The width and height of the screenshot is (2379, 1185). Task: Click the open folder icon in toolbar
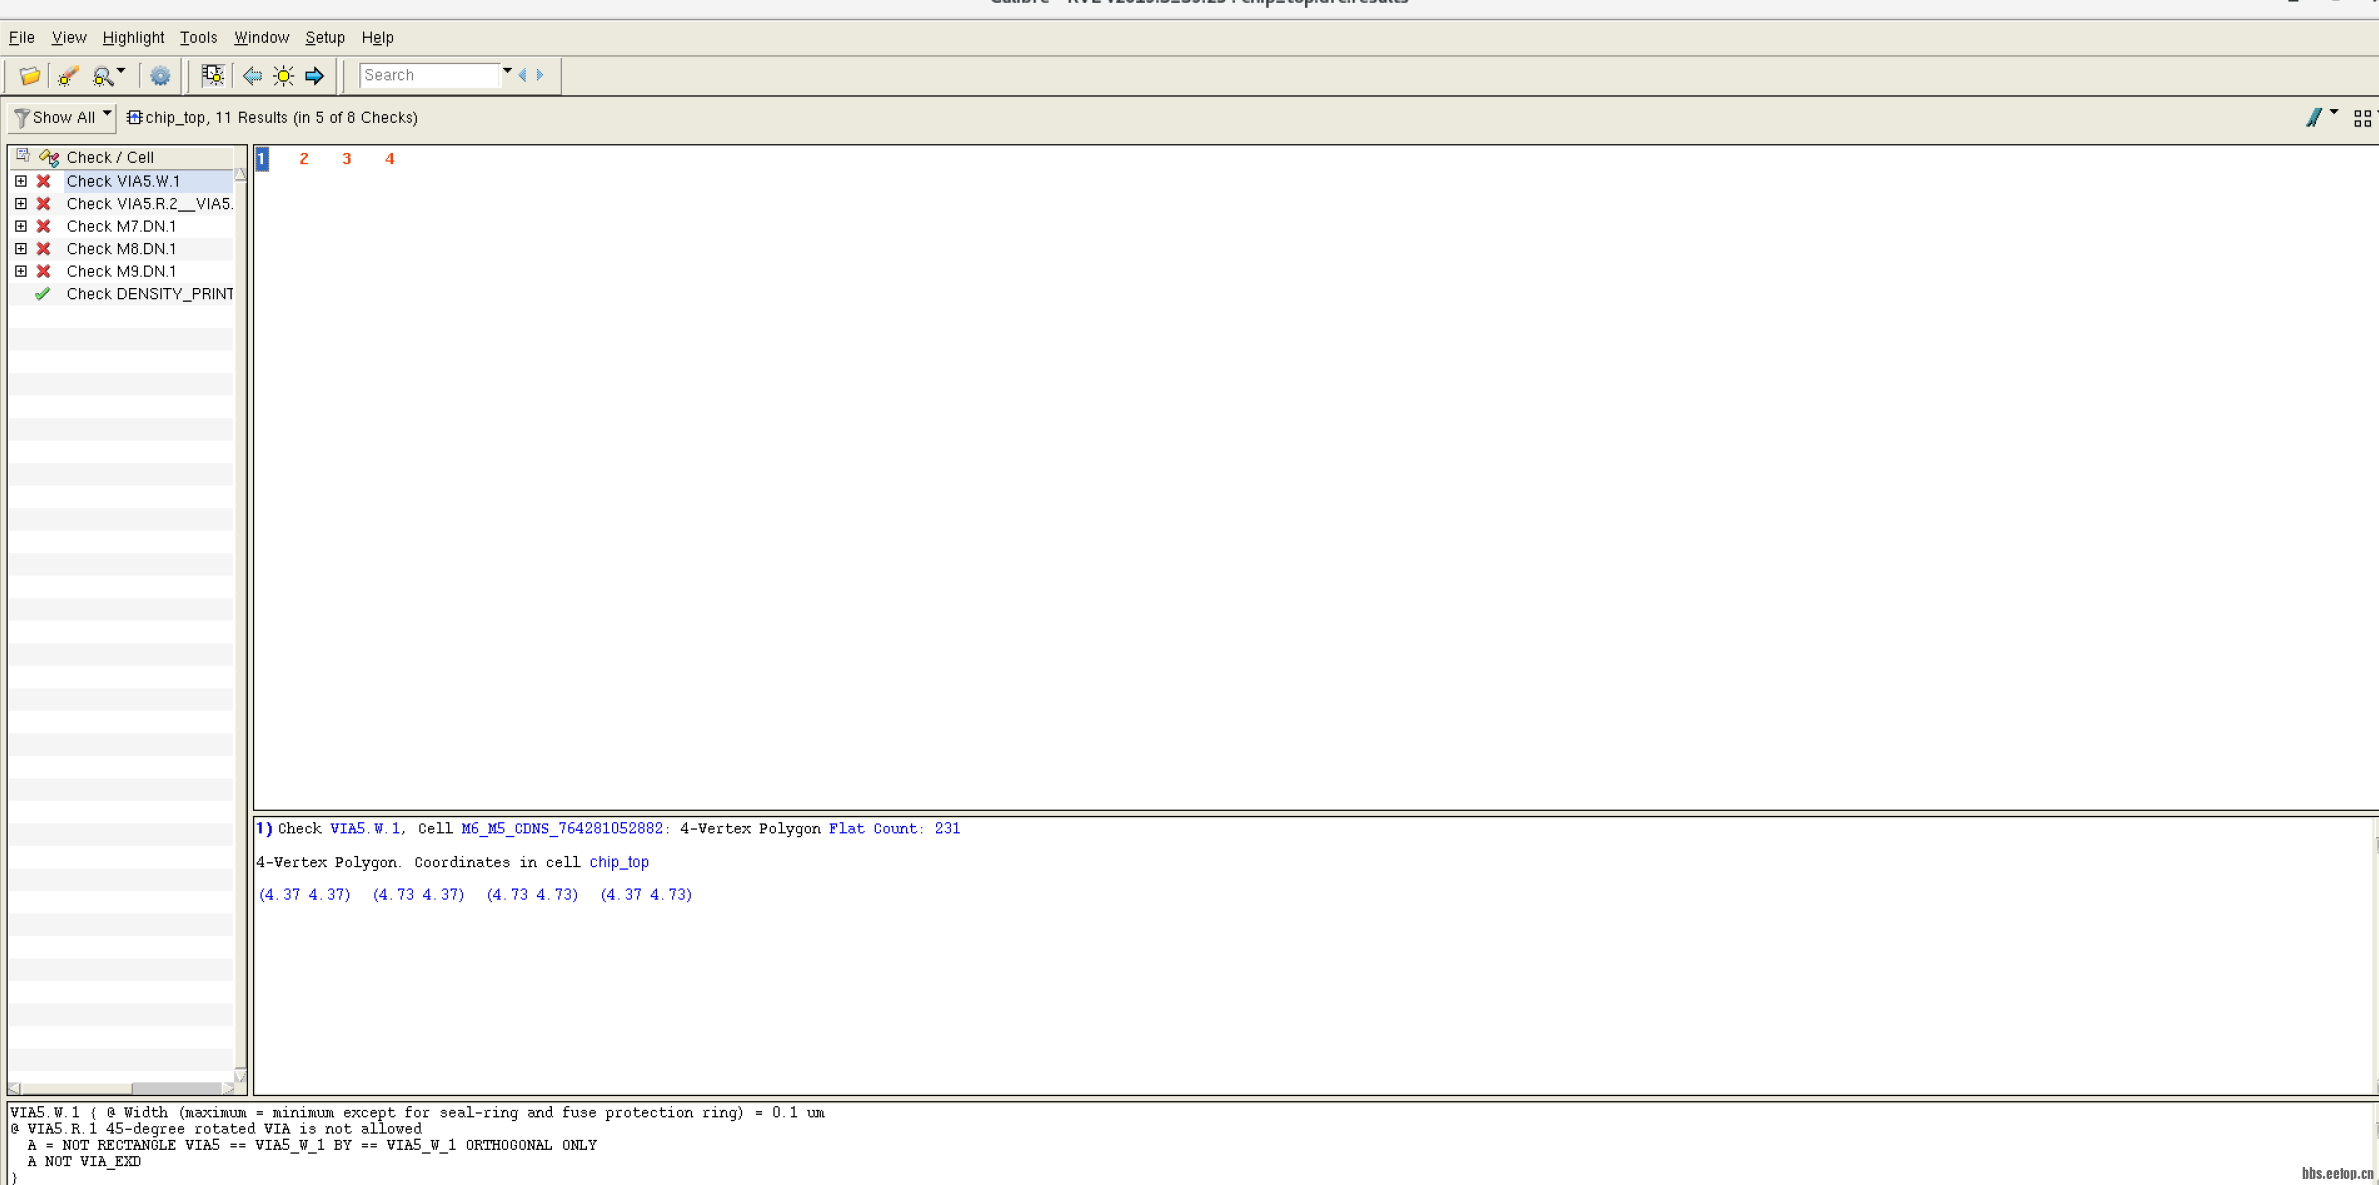point(29,75)
